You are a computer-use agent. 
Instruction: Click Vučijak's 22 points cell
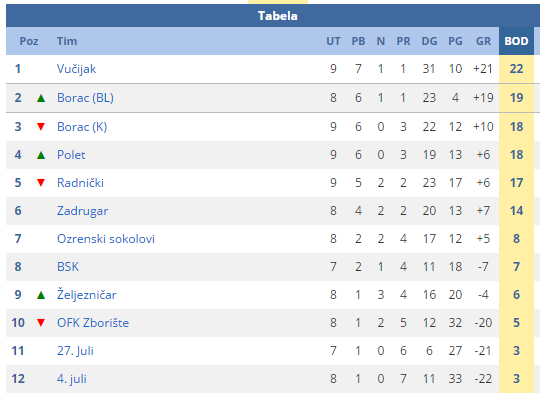coord(516,69)
